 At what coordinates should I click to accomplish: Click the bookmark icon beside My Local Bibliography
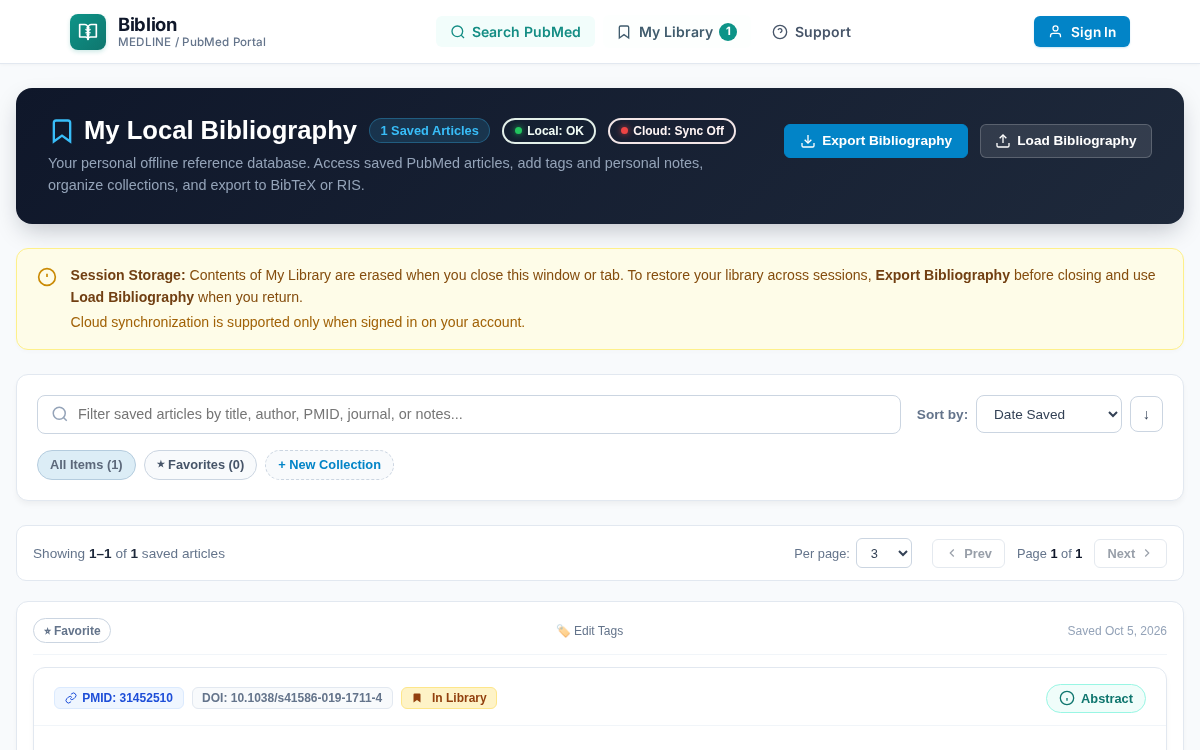pos(62,131)
